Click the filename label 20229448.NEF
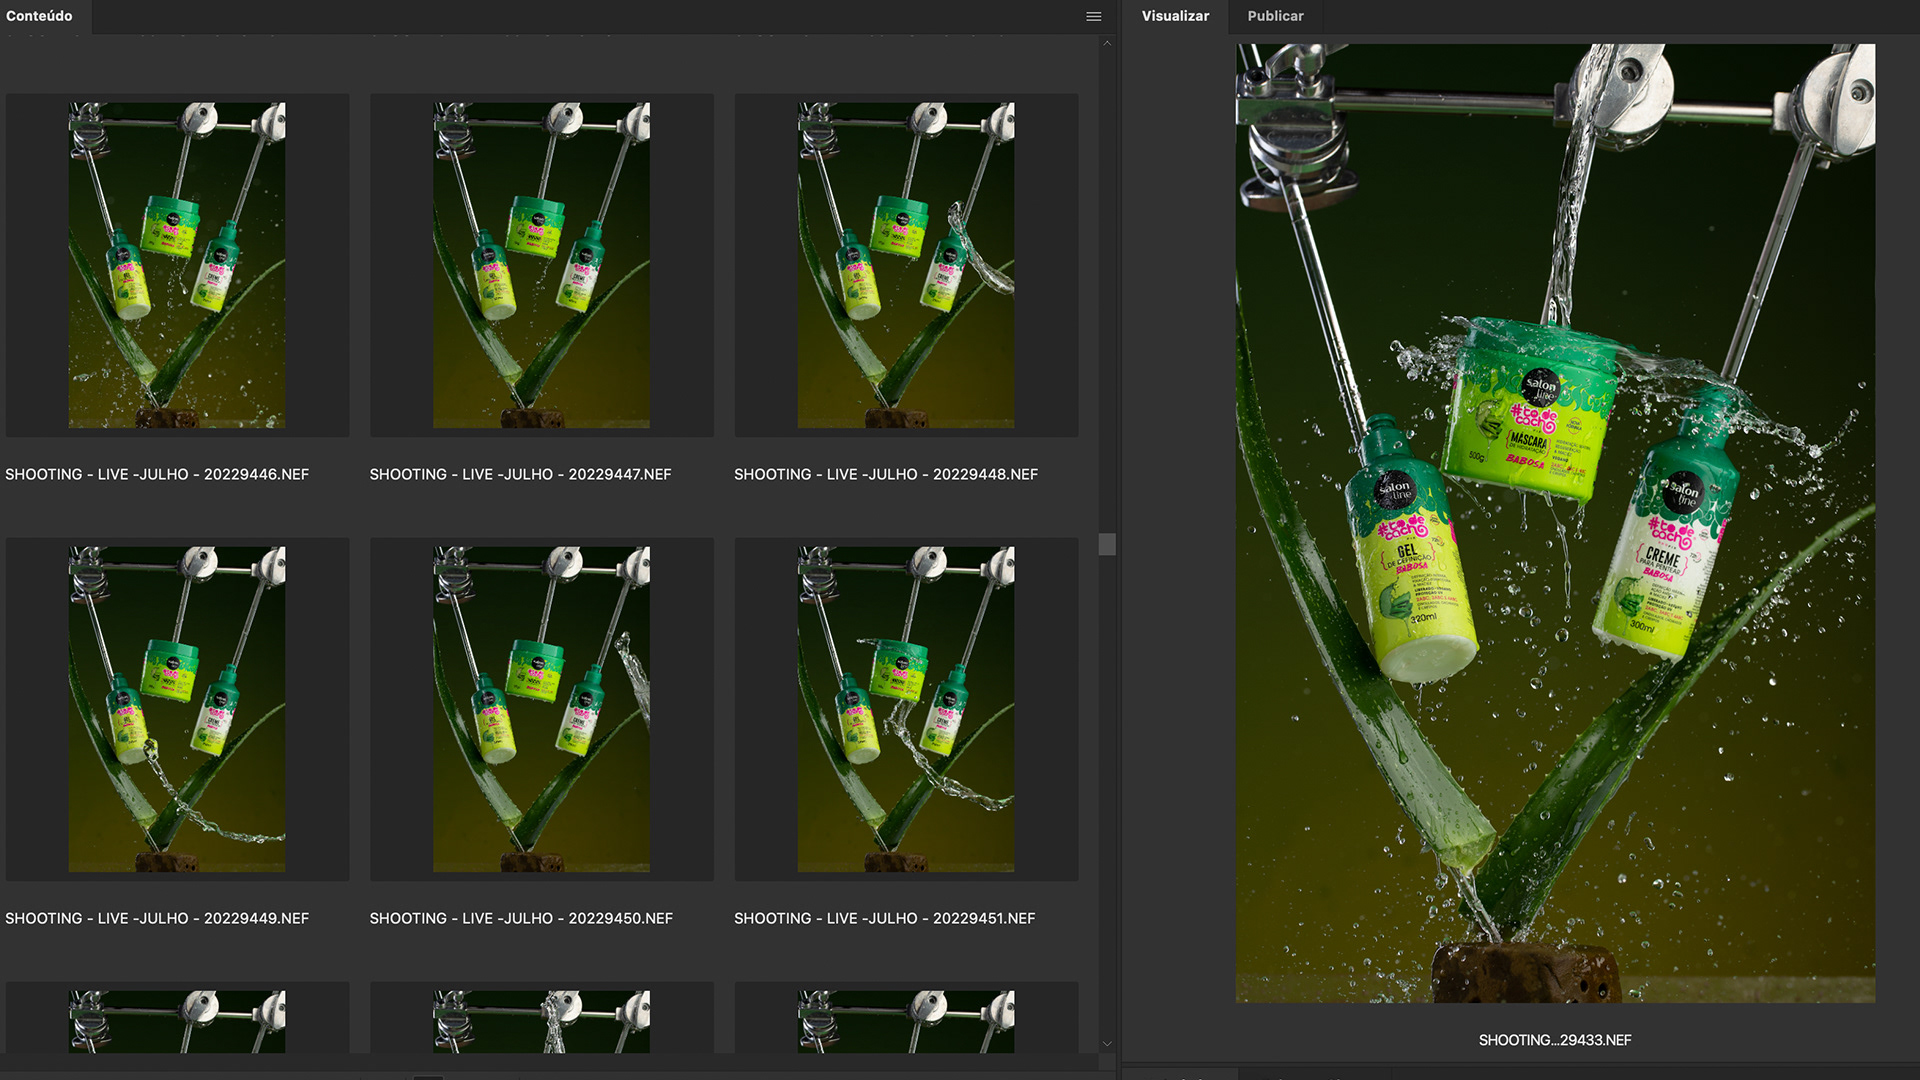1920x1080 pixels. [886, 474]
